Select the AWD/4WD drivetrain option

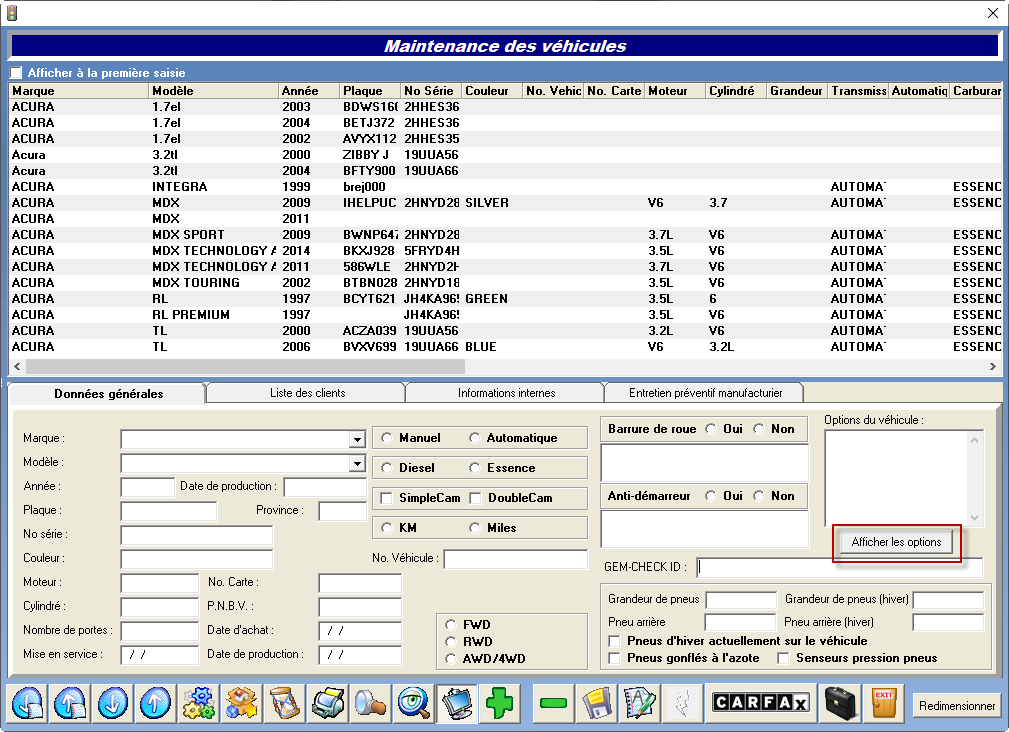[x=451, y=659]
